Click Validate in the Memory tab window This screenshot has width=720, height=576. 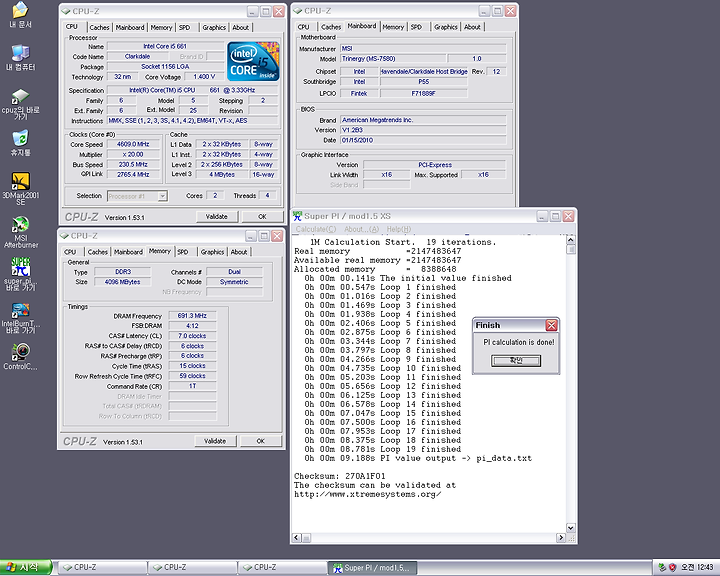click(215, 441)
